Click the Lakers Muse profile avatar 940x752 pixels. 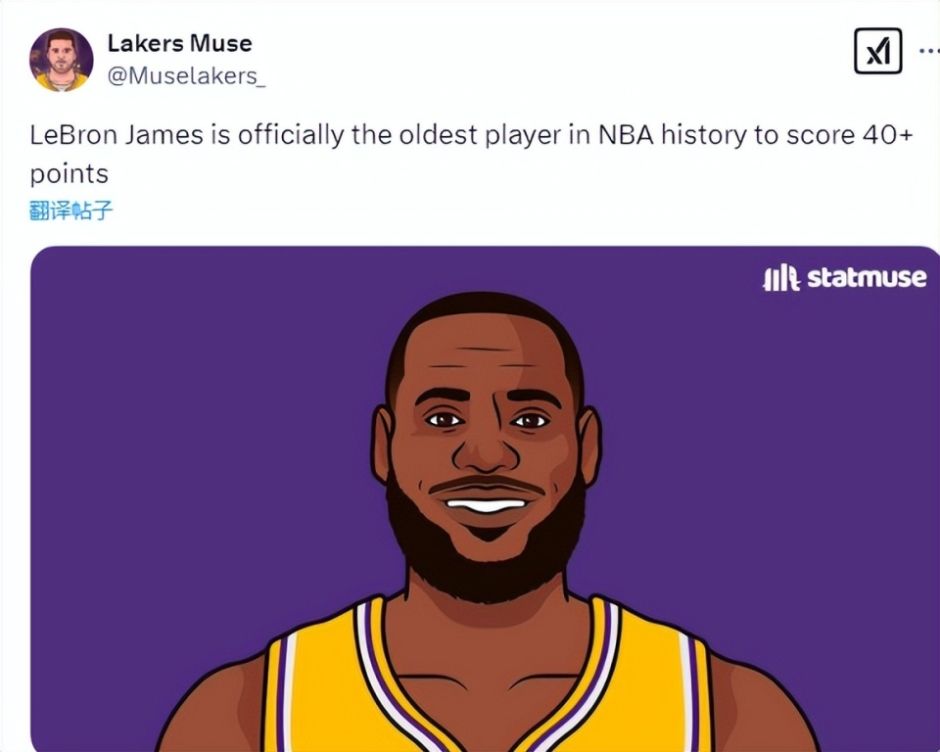[x=61, y=60]
